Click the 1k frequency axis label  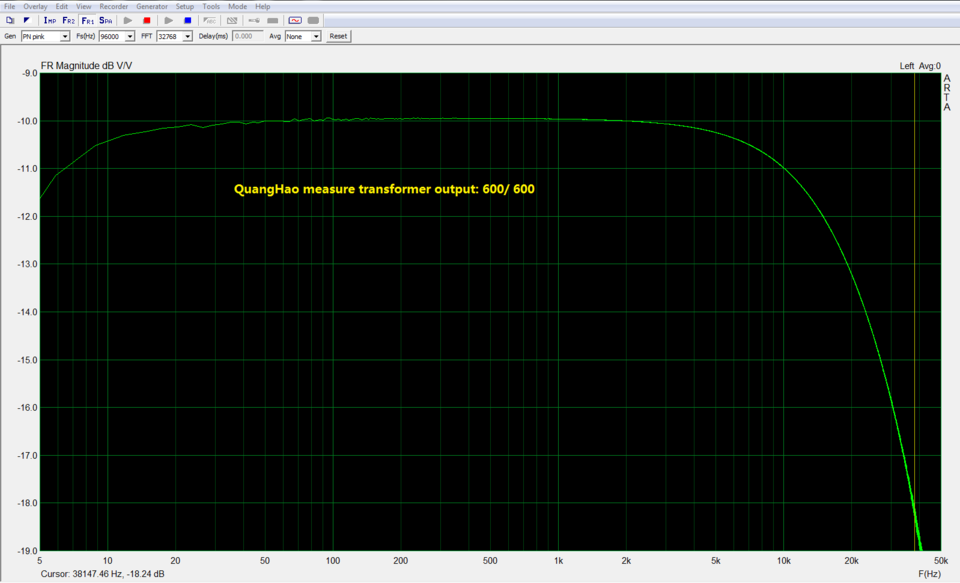(x=558, y=560)
